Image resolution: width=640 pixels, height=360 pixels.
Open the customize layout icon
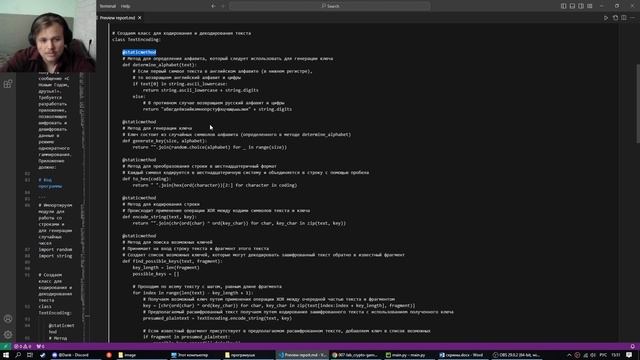(x=590, y=6)
